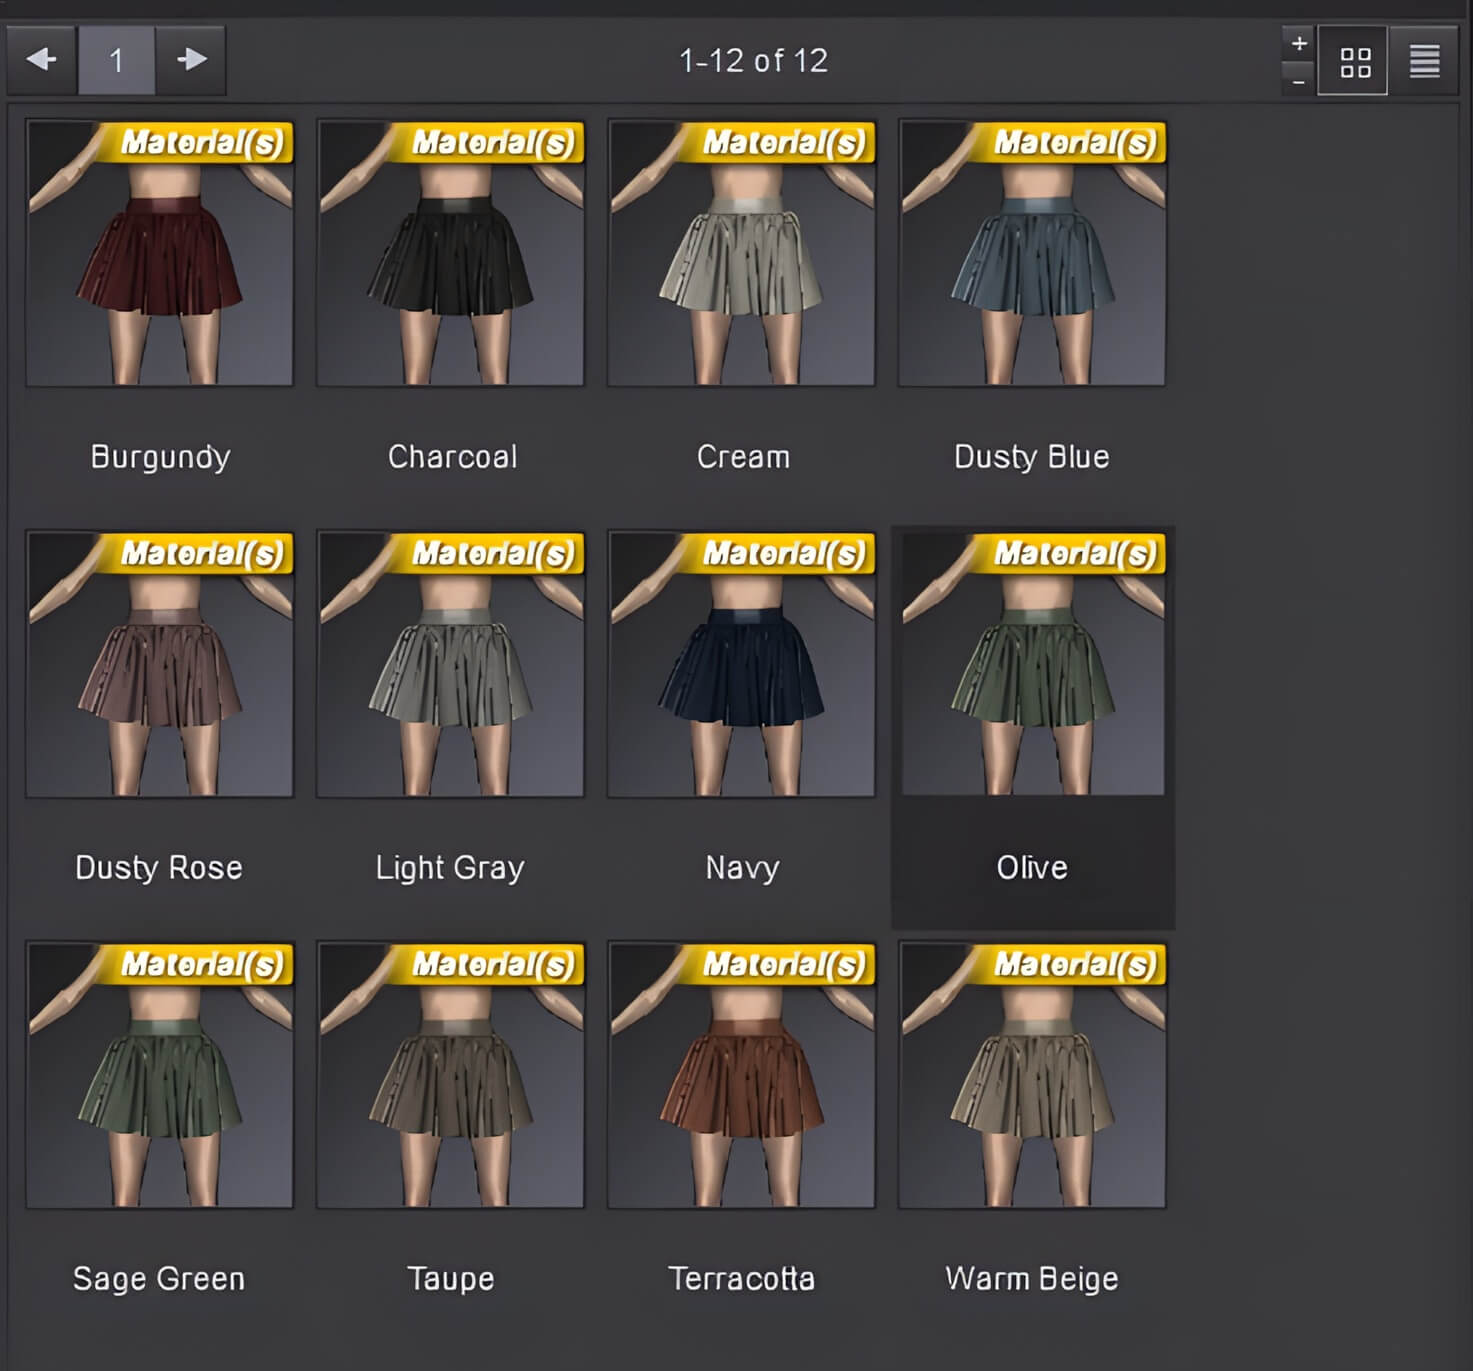Click the Navy label text

(x=742, y=868)
